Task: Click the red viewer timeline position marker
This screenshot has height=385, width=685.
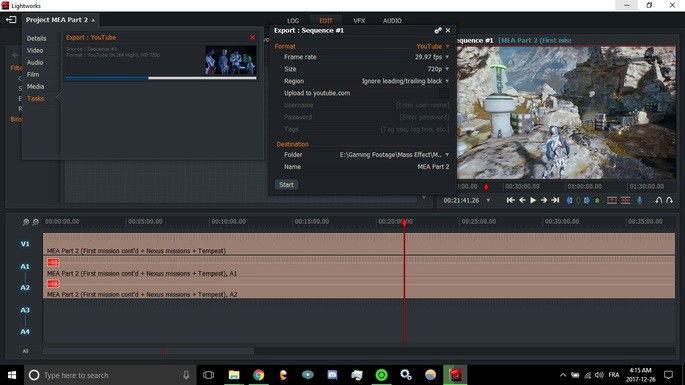Action: [x=486, y=187]
